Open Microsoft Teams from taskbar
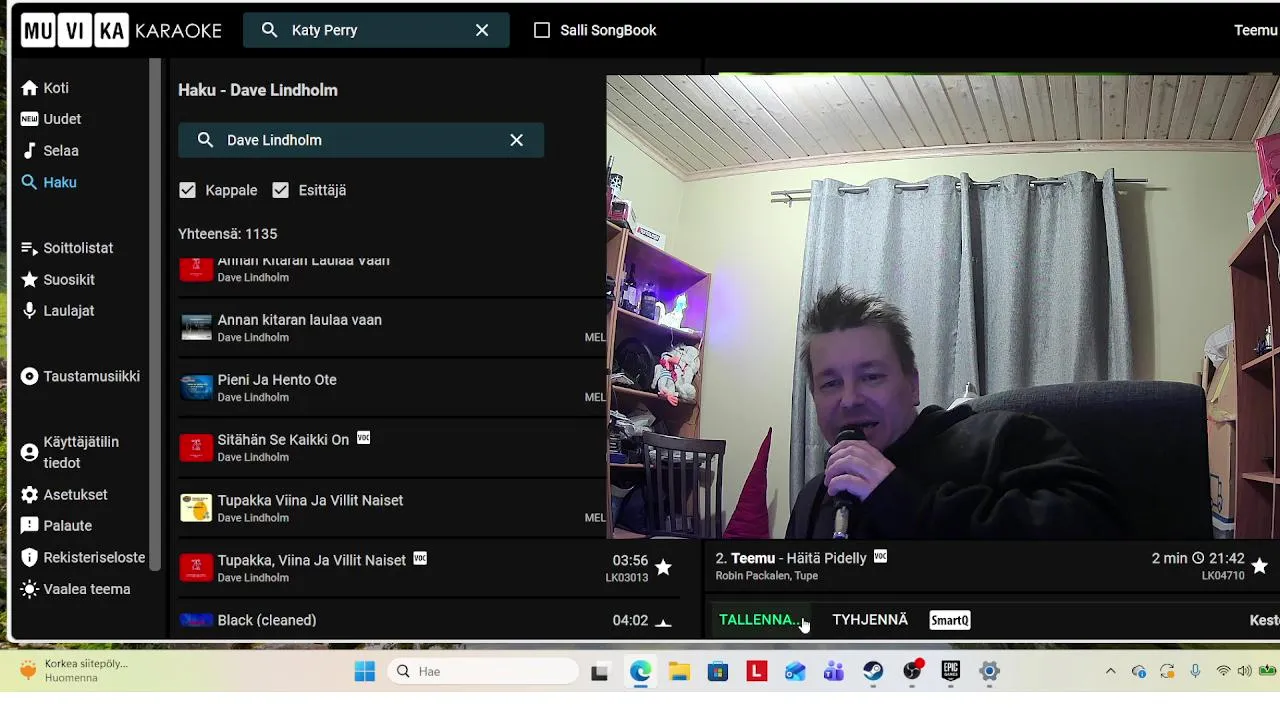Image resolution: width=1280 pixels, height=720 pixels. pos(834,672)
